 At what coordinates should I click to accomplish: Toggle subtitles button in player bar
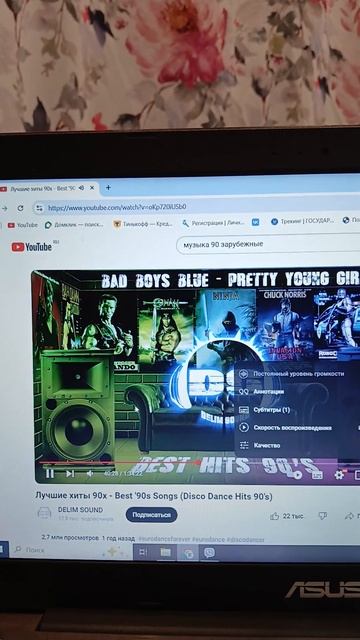pyautogui.click(x=317, y=475)
